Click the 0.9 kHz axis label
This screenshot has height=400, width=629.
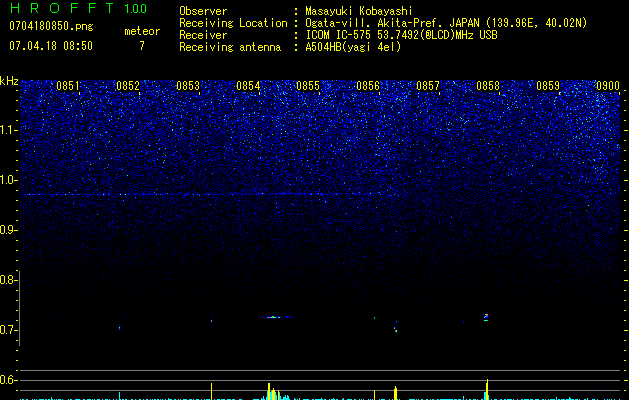click(8, 230)
